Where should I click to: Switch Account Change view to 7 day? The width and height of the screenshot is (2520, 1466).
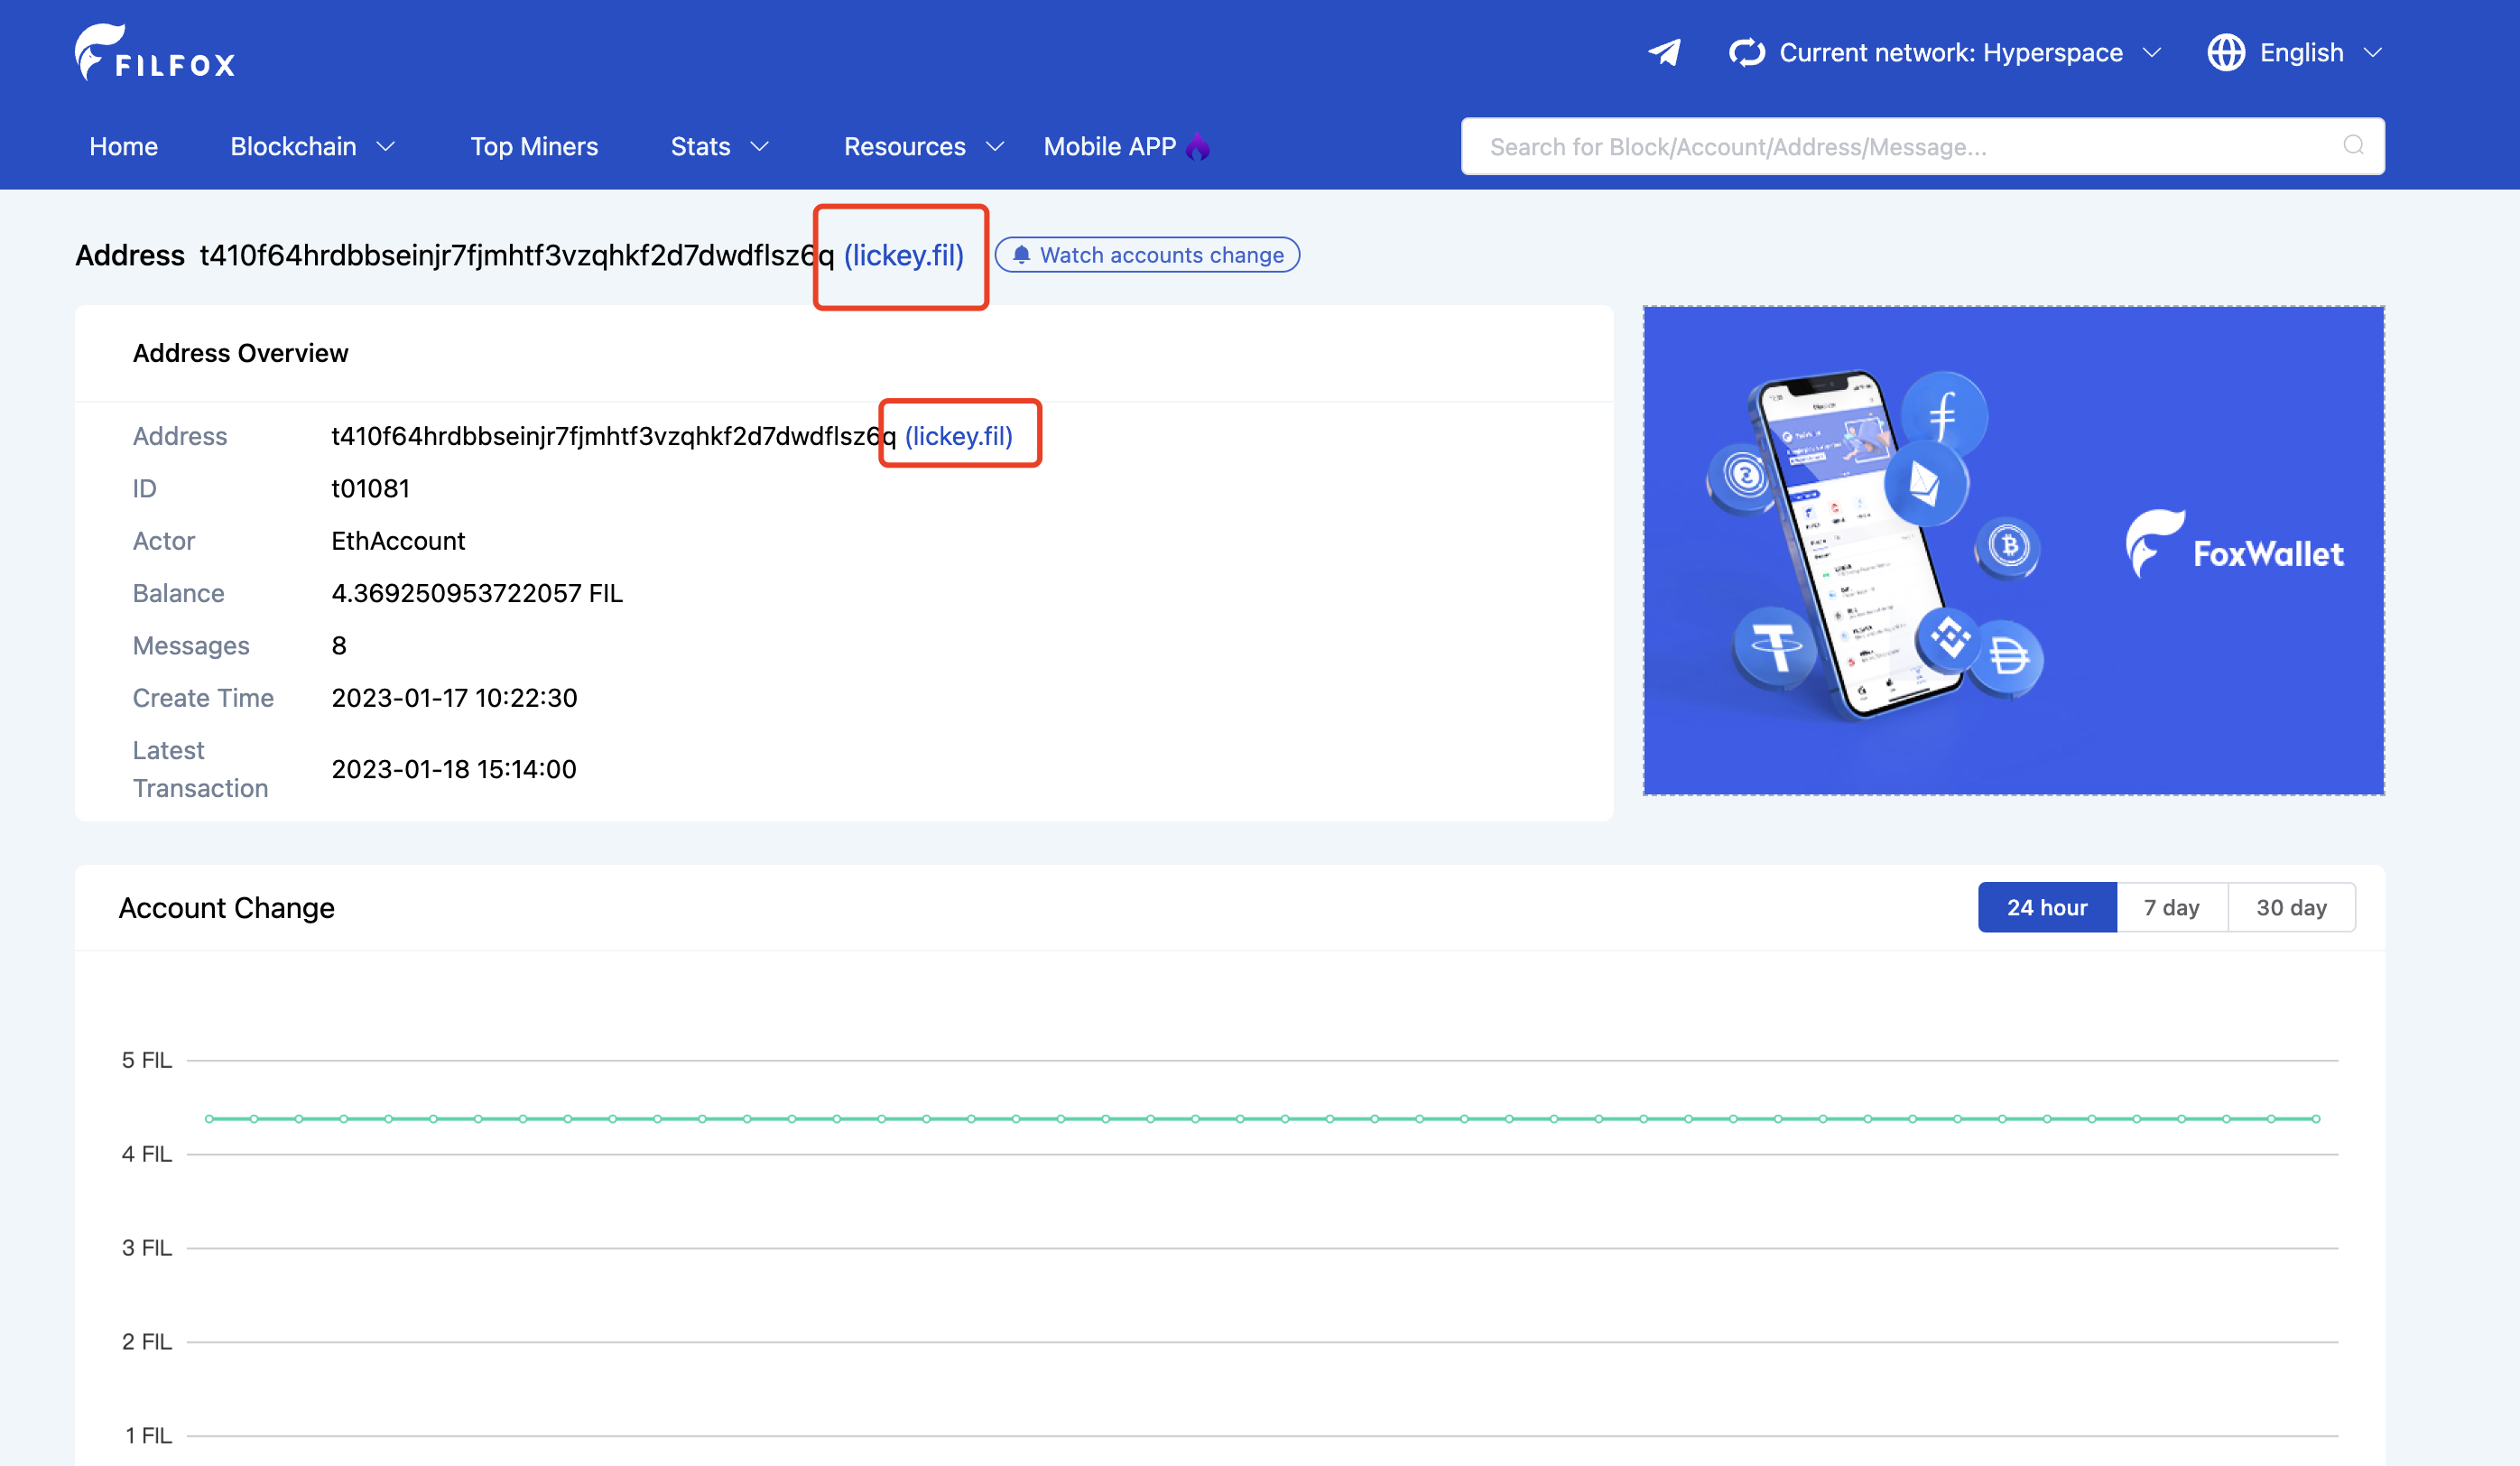point(2171,907)
